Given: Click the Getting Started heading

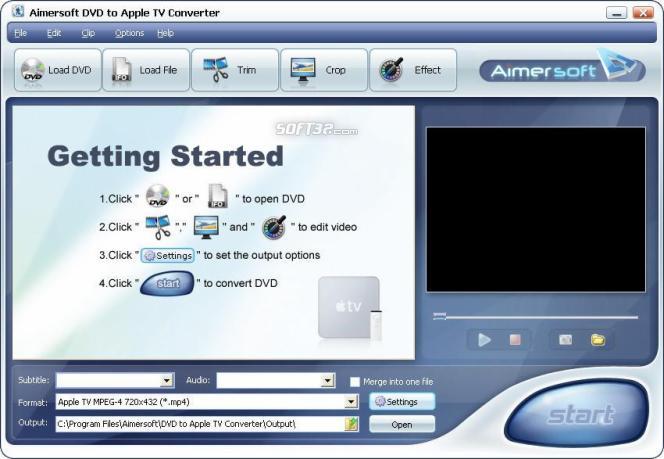Looking at the screenshot, I should [166, 157].
